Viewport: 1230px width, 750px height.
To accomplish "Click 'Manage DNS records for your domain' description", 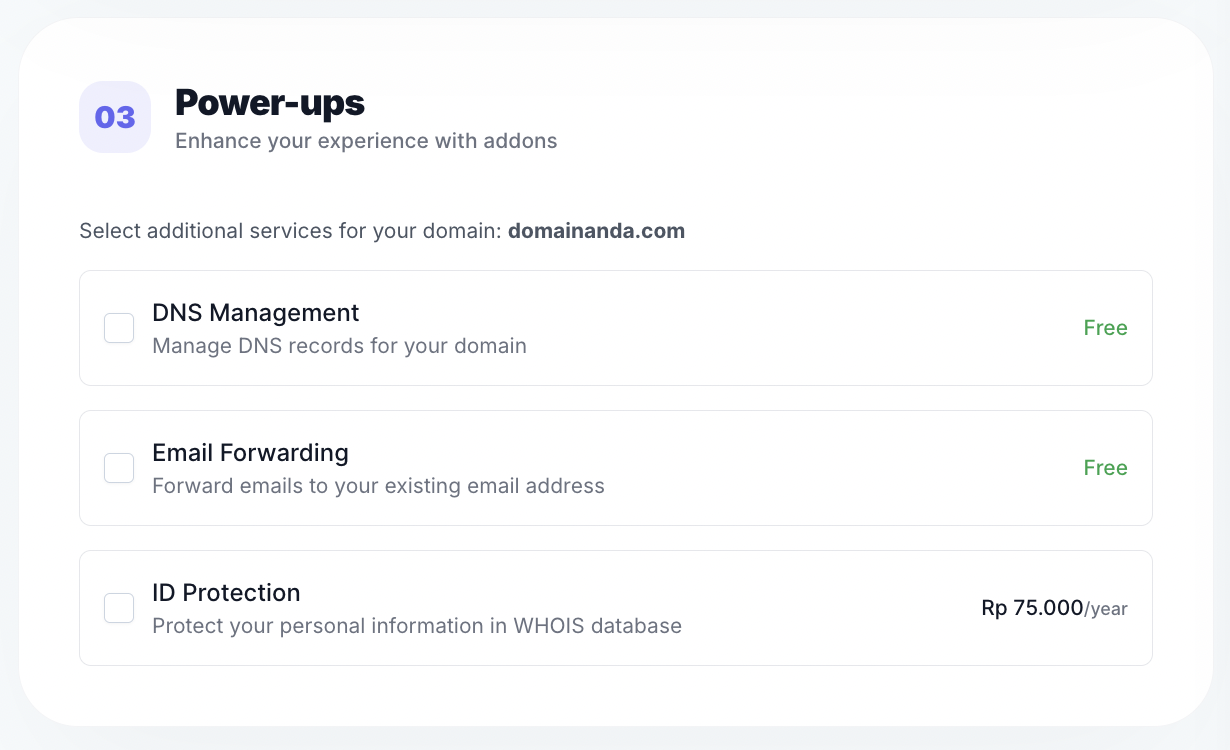I will [x=339, y=346].
